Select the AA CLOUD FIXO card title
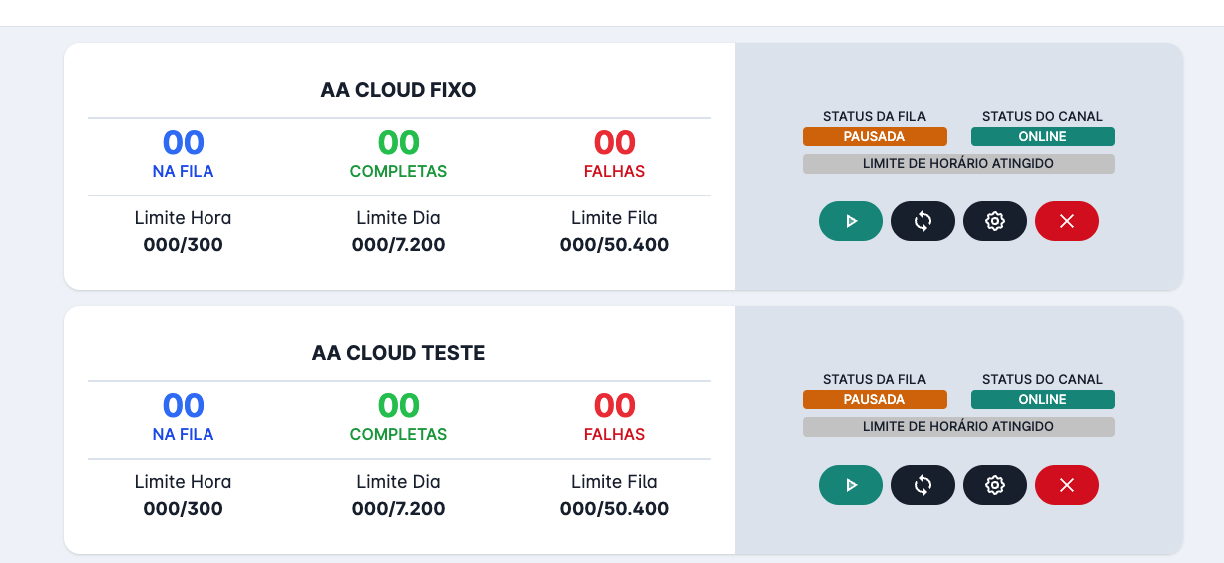 click(399, 90)
